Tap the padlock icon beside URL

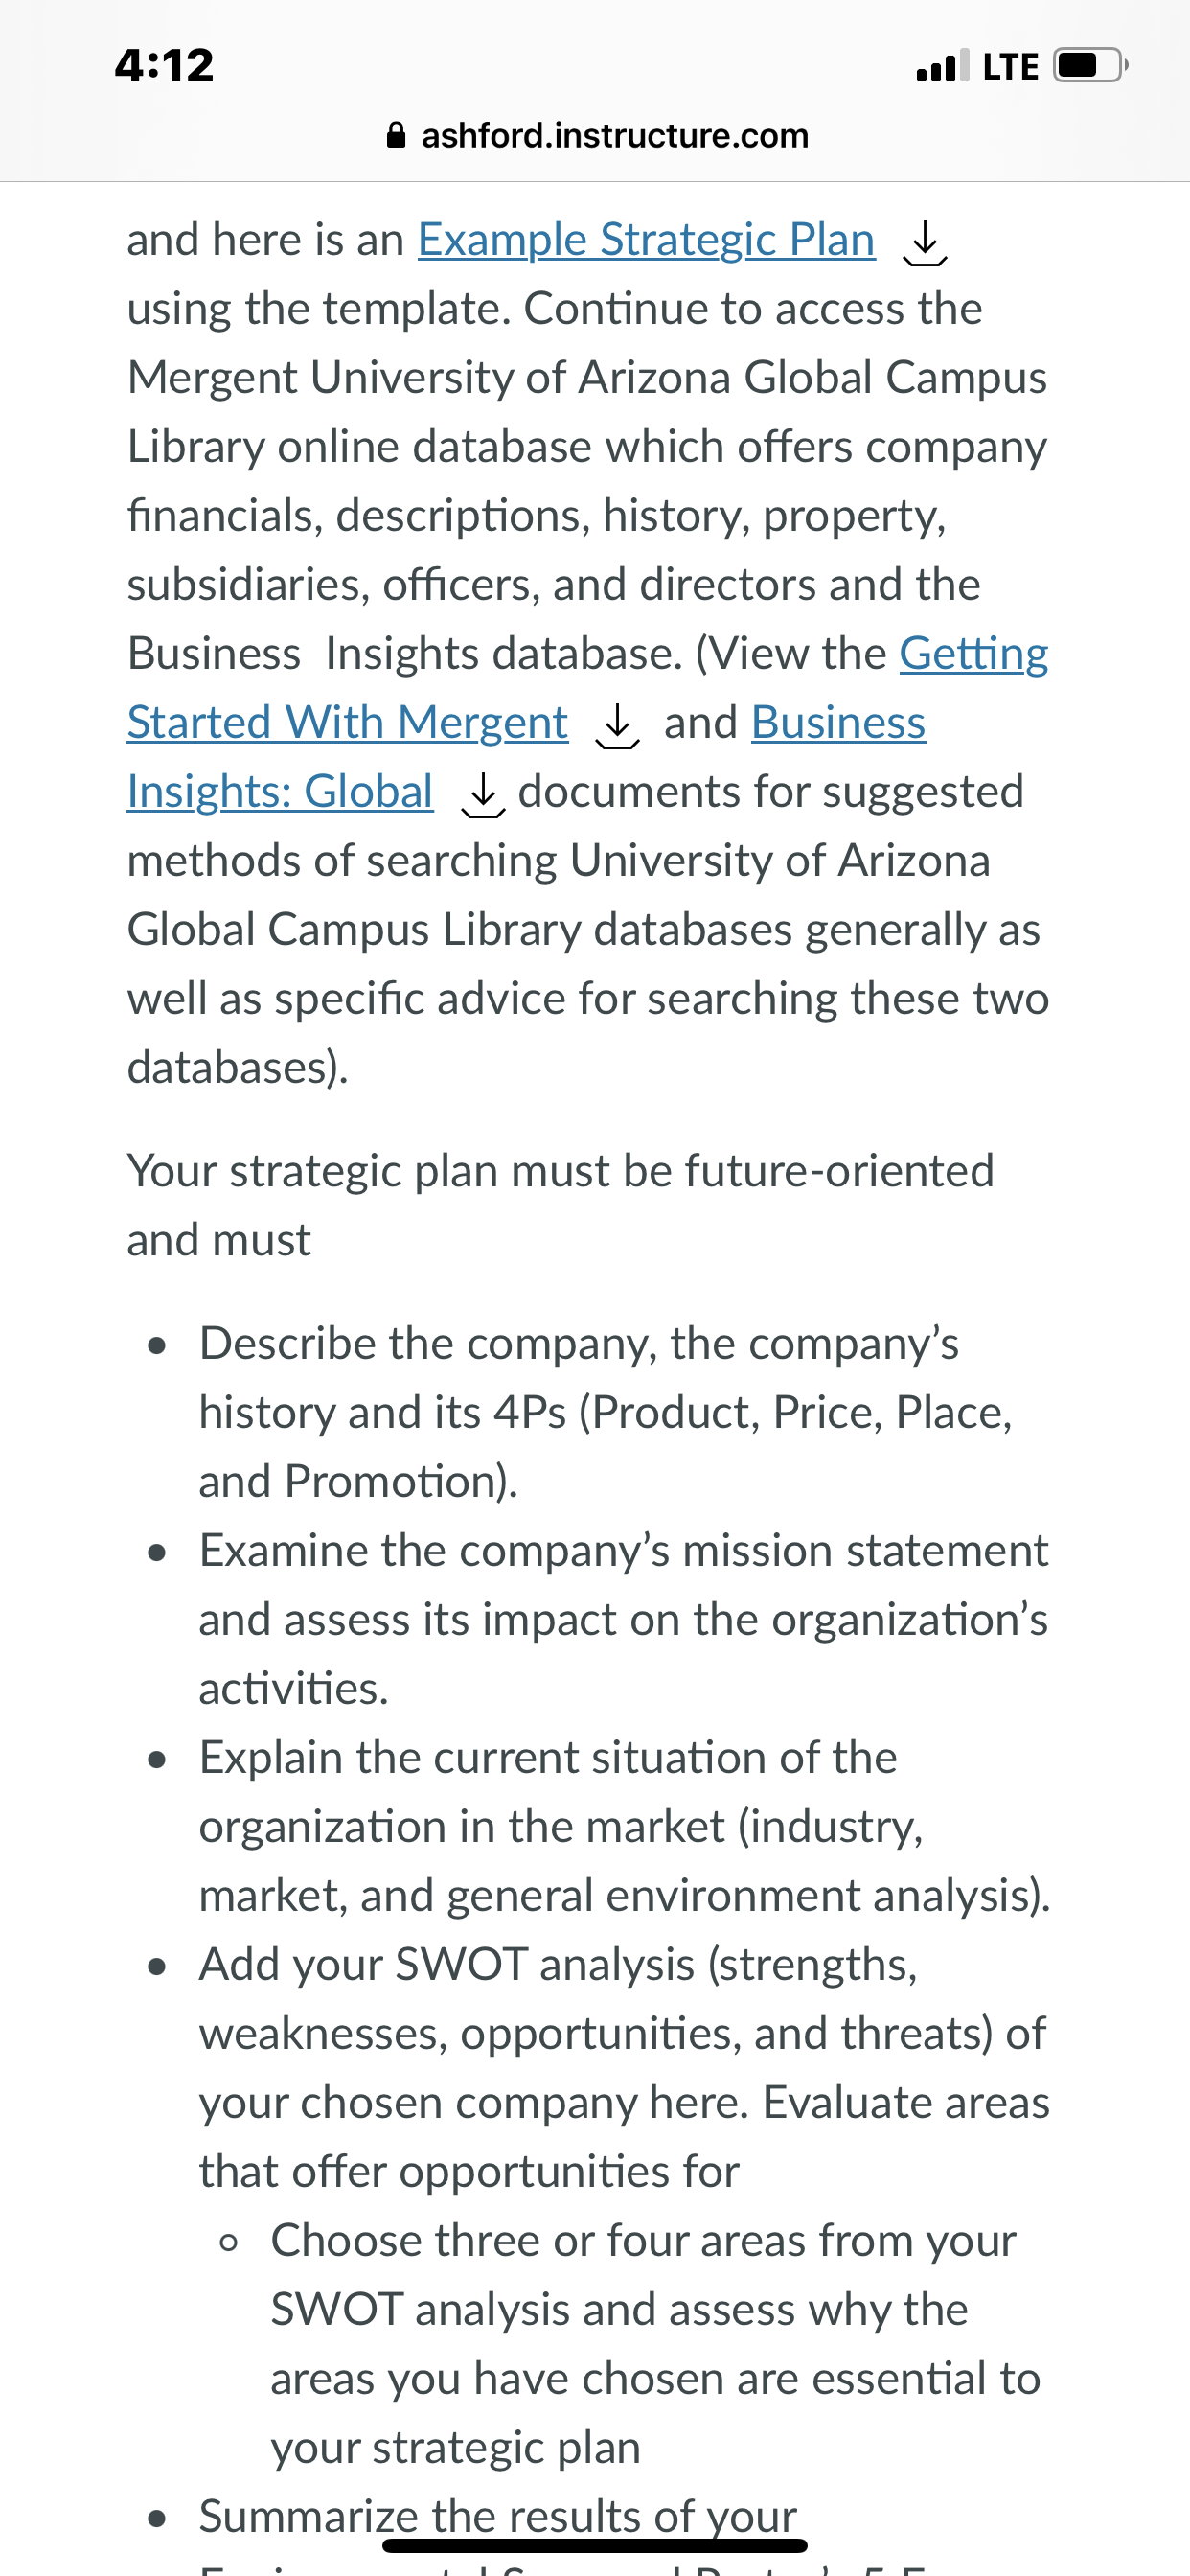pyautogui.click(x=396, y=135)
